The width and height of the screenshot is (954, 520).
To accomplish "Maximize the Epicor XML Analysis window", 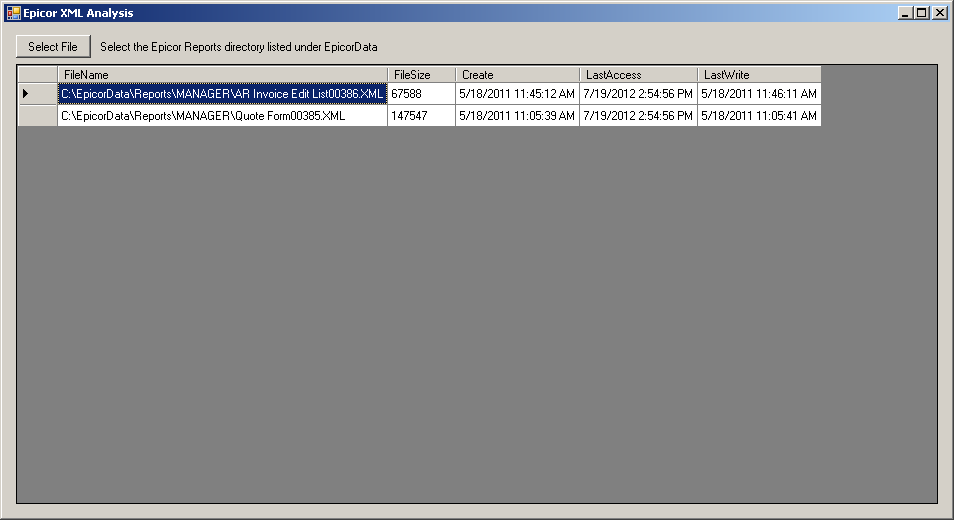I will (x=922, y=13).
